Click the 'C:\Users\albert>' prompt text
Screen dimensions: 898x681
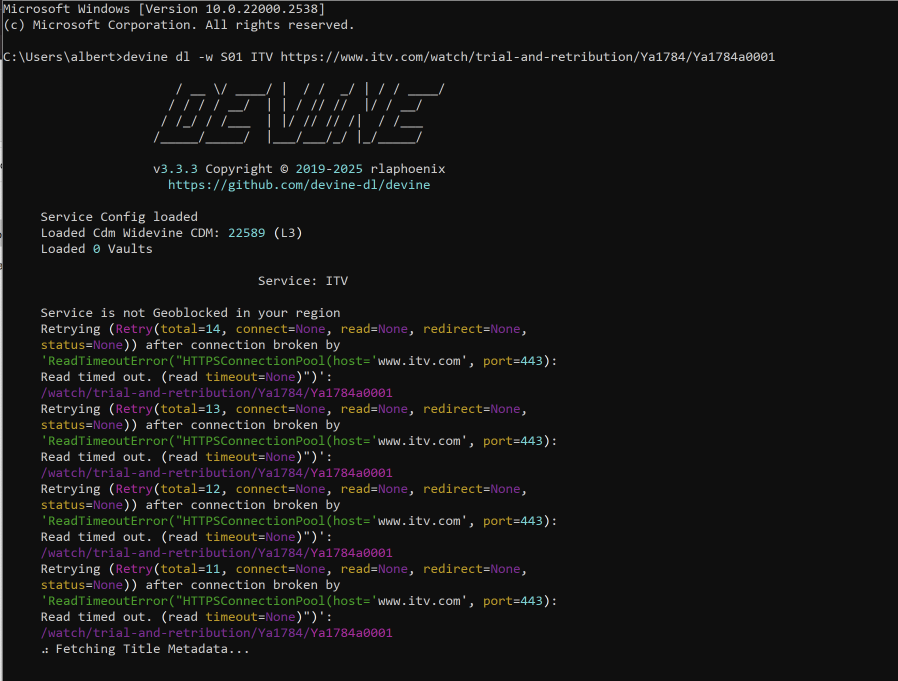pyautogui.click(x=63, y=57)
